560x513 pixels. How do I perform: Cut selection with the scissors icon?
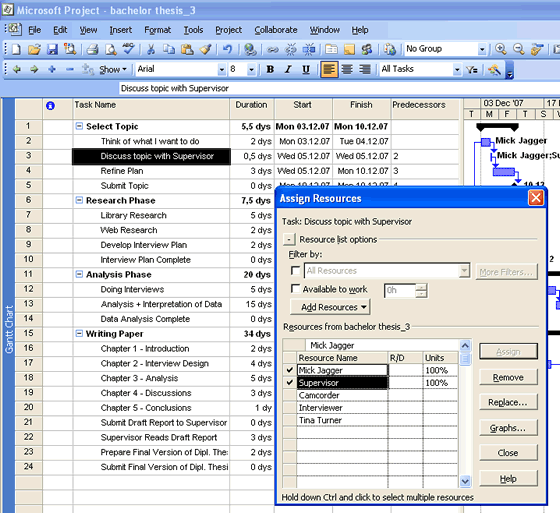(x=151, y=49)
